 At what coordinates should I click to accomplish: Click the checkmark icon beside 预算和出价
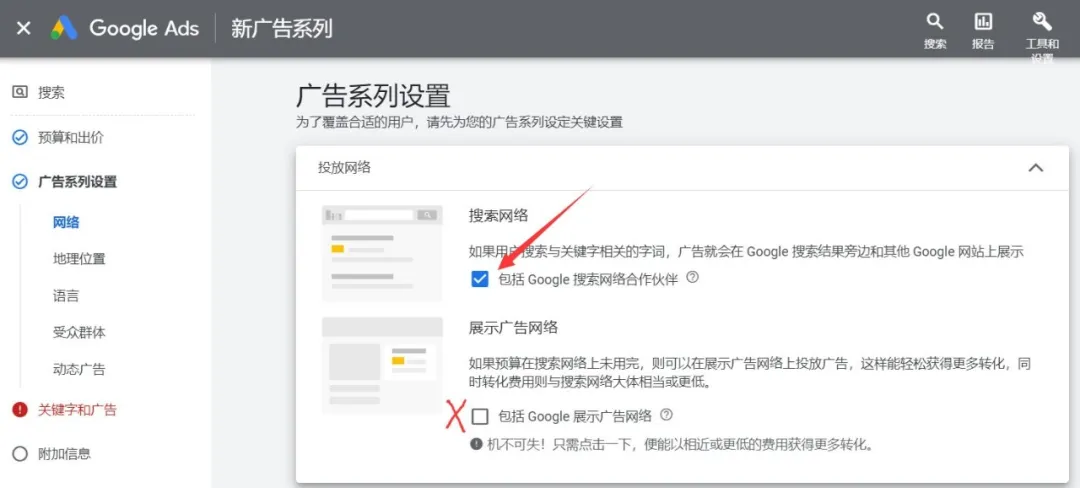coord(20,137)
